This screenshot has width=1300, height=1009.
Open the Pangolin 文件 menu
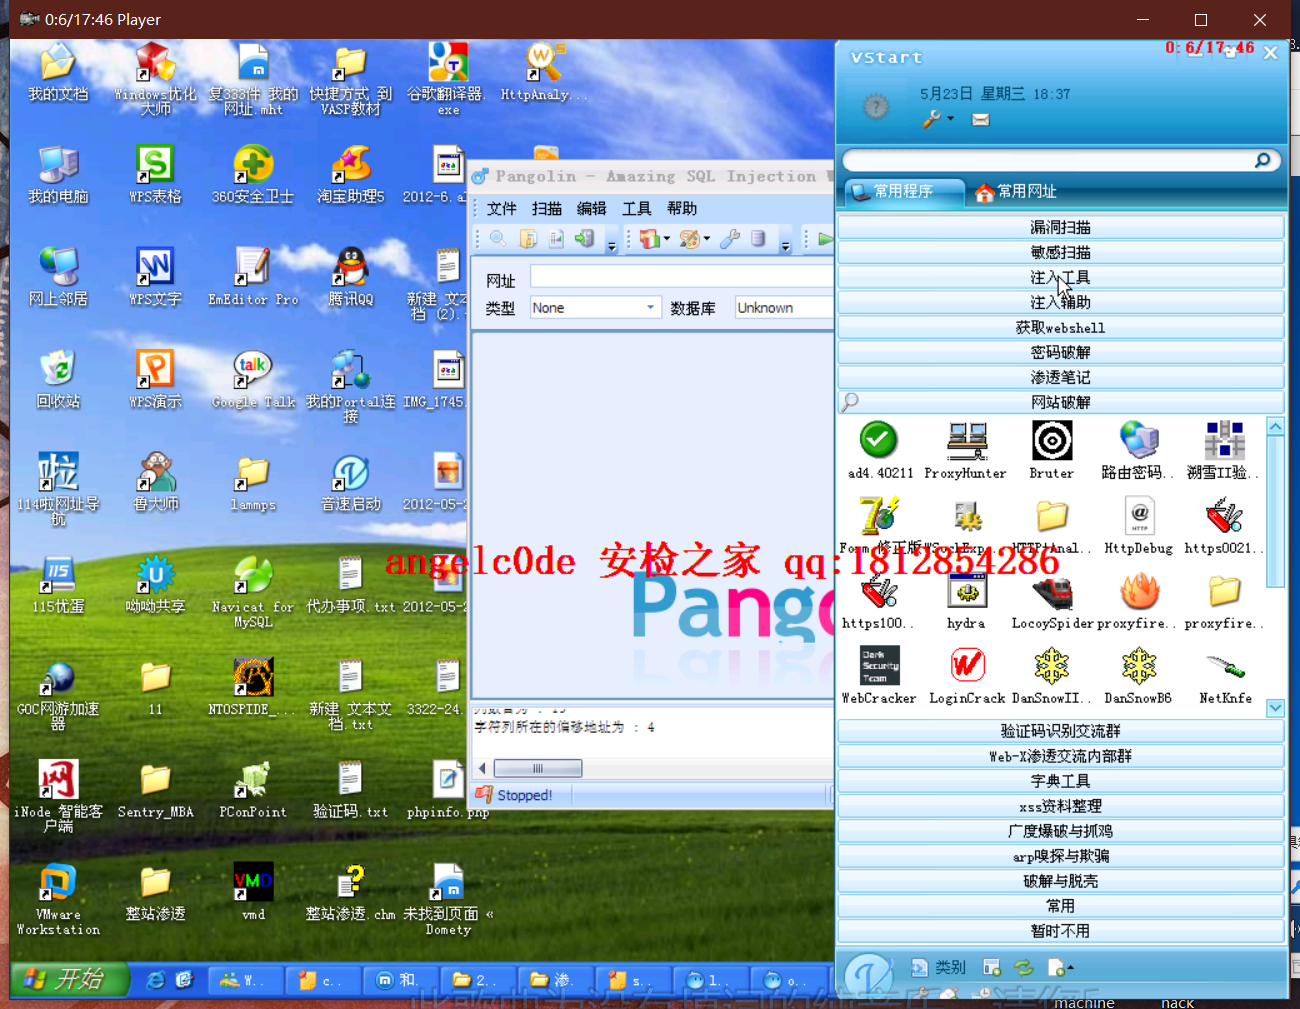point(501,208)
